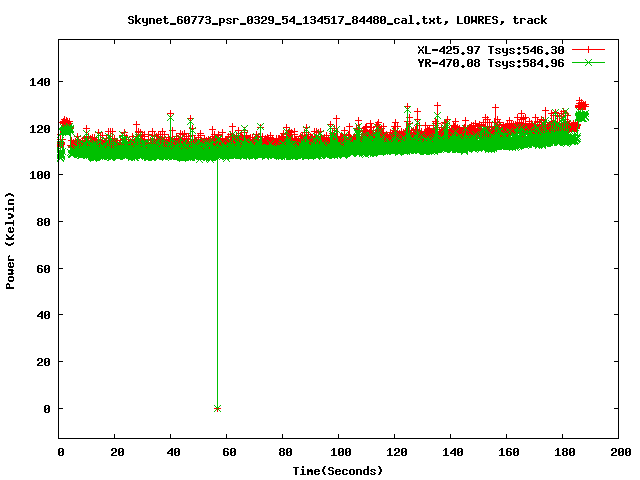Click the Time(Seconds) axis label
Viewport: 640px width, 480px height.
(x=338, y=471)
